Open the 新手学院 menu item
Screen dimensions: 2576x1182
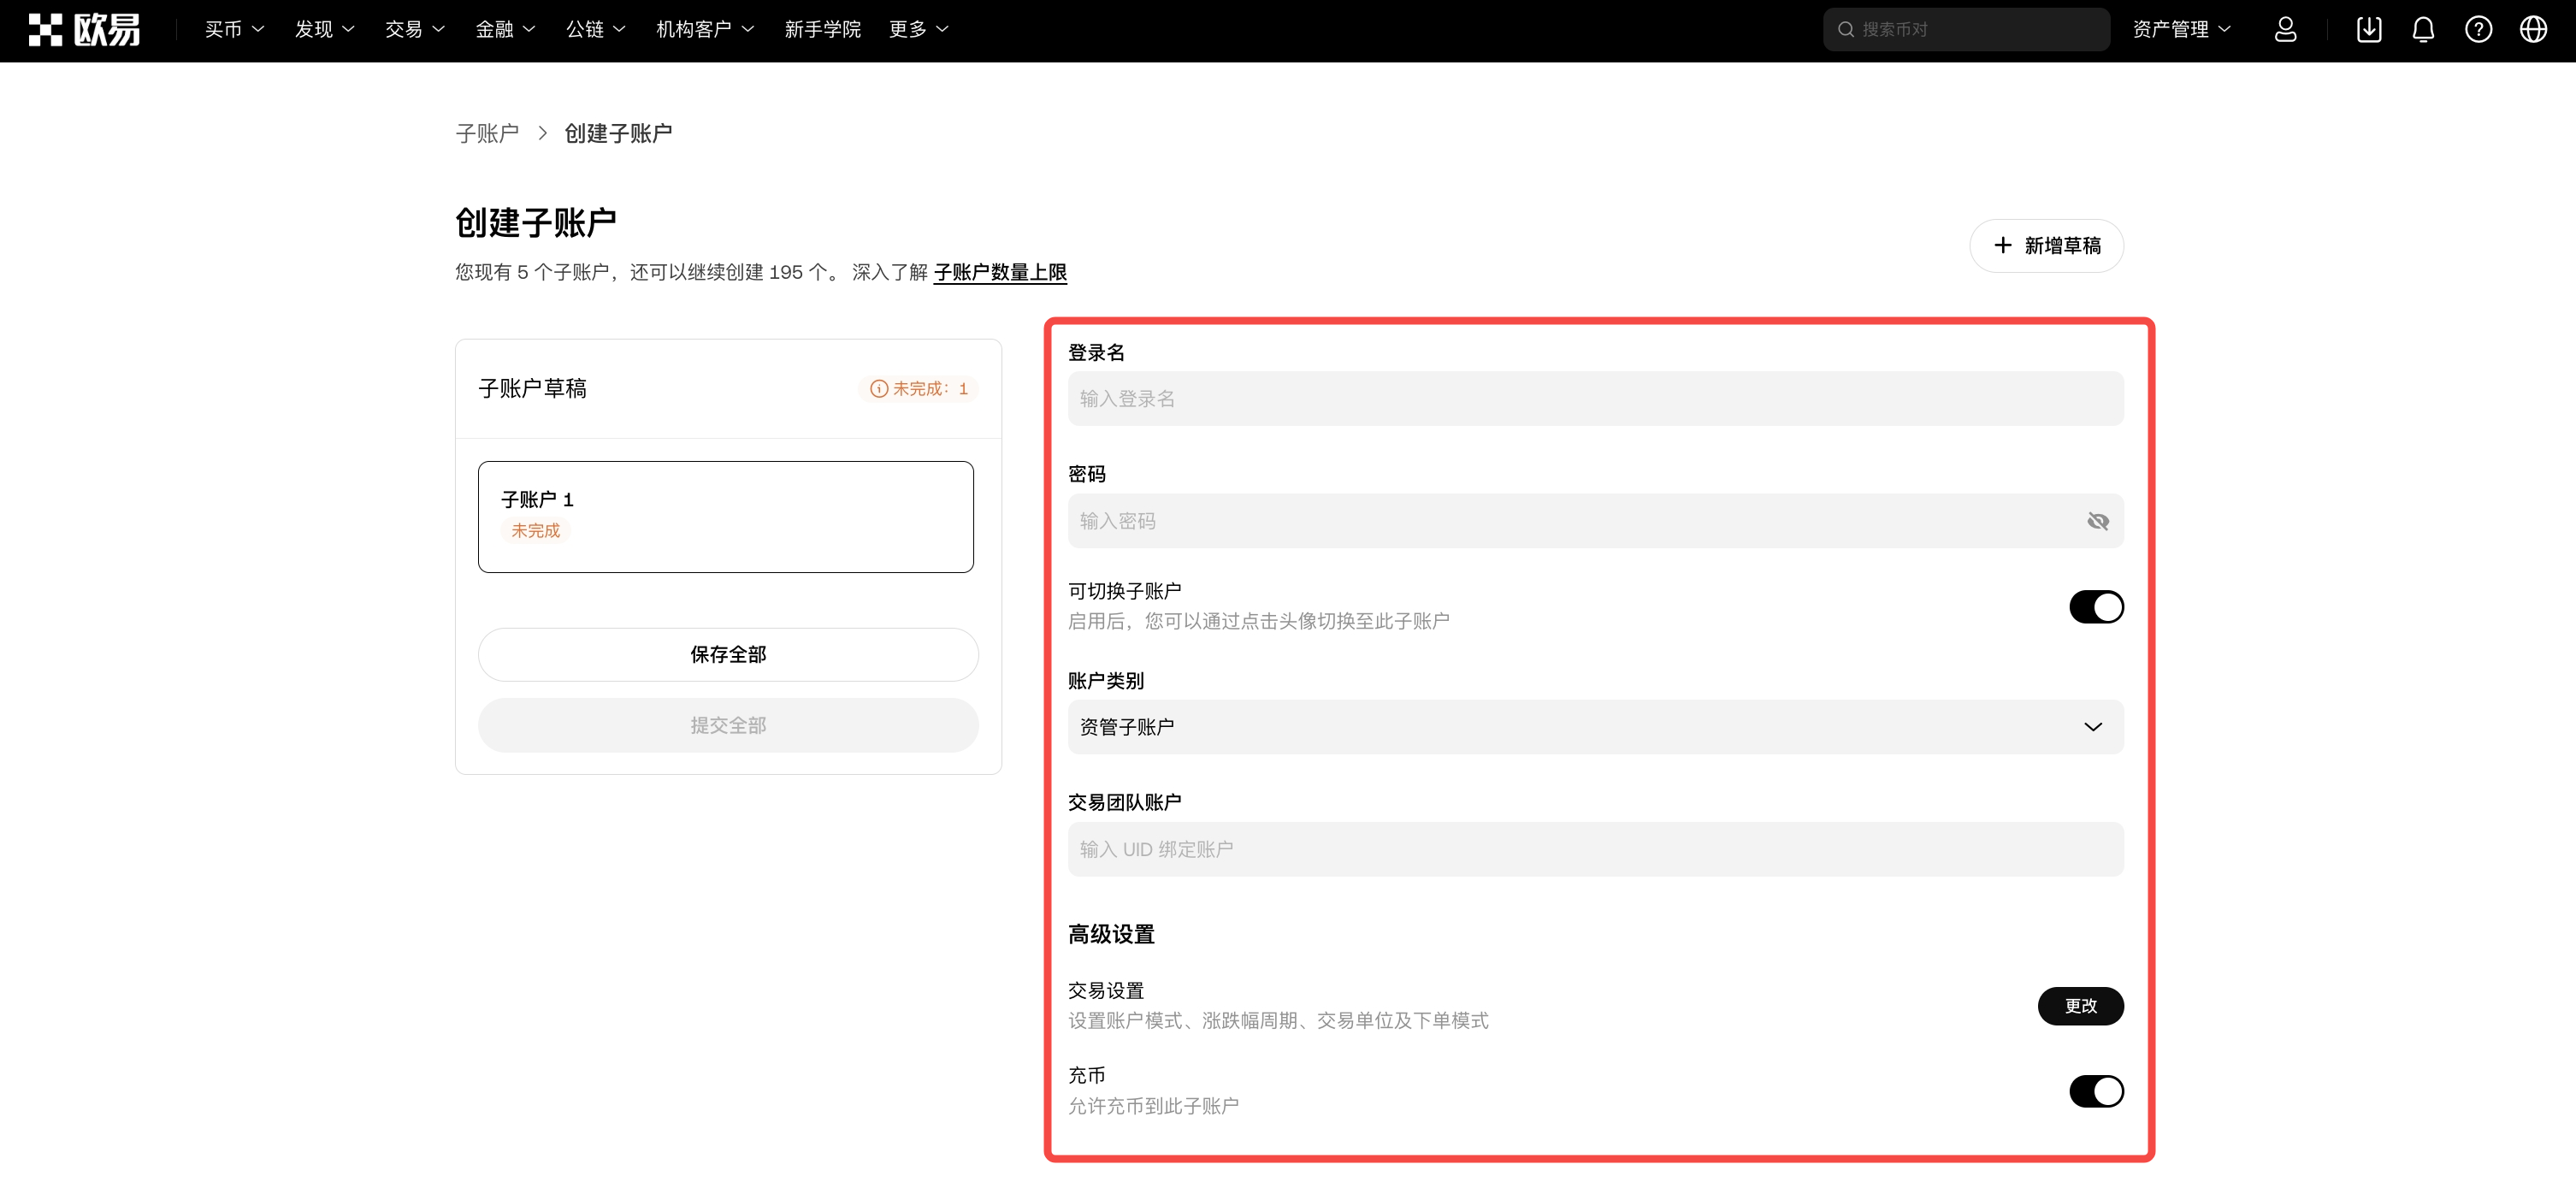point(822,30)
